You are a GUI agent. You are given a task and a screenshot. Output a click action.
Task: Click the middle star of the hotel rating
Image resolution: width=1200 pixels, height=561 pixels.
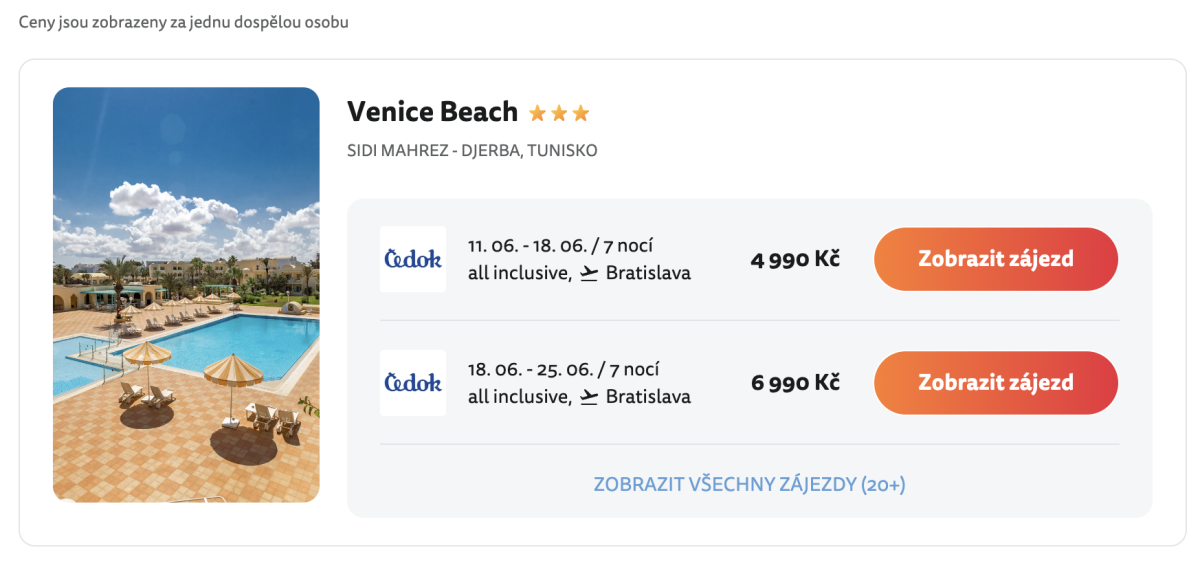coord(559,113)
